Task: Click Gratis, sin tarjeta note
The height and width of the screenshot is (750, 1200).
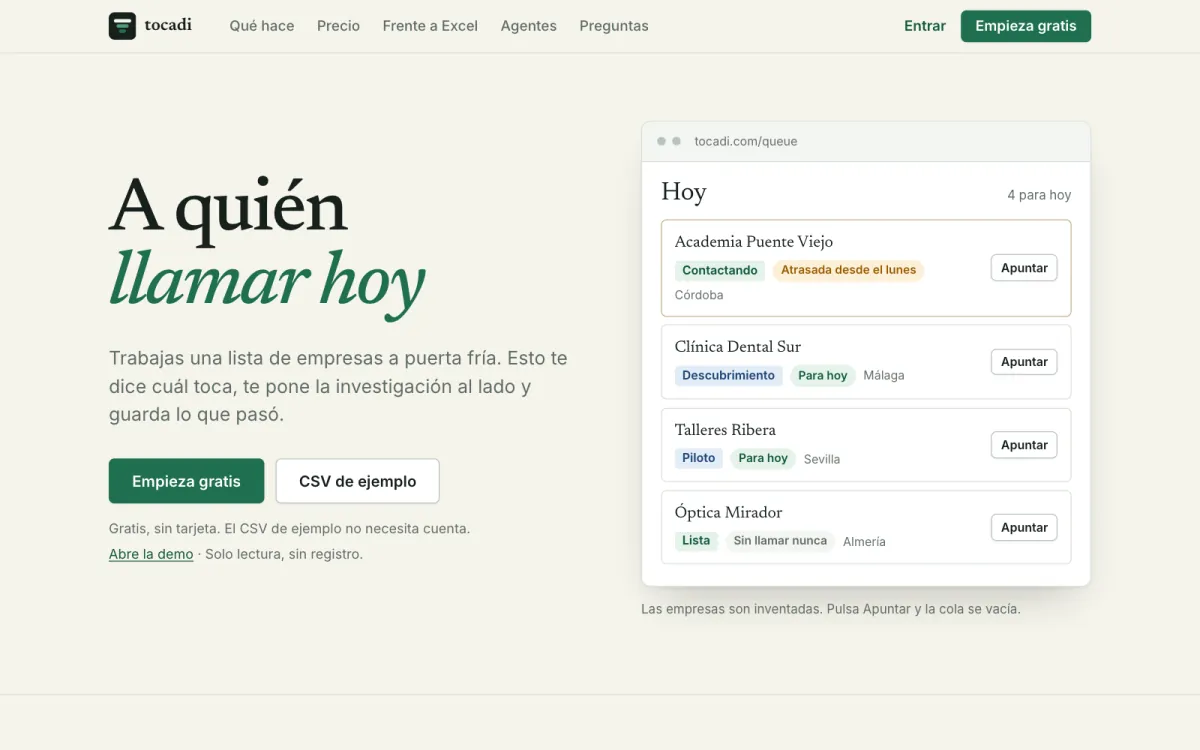Action: [x=289, y=528]
